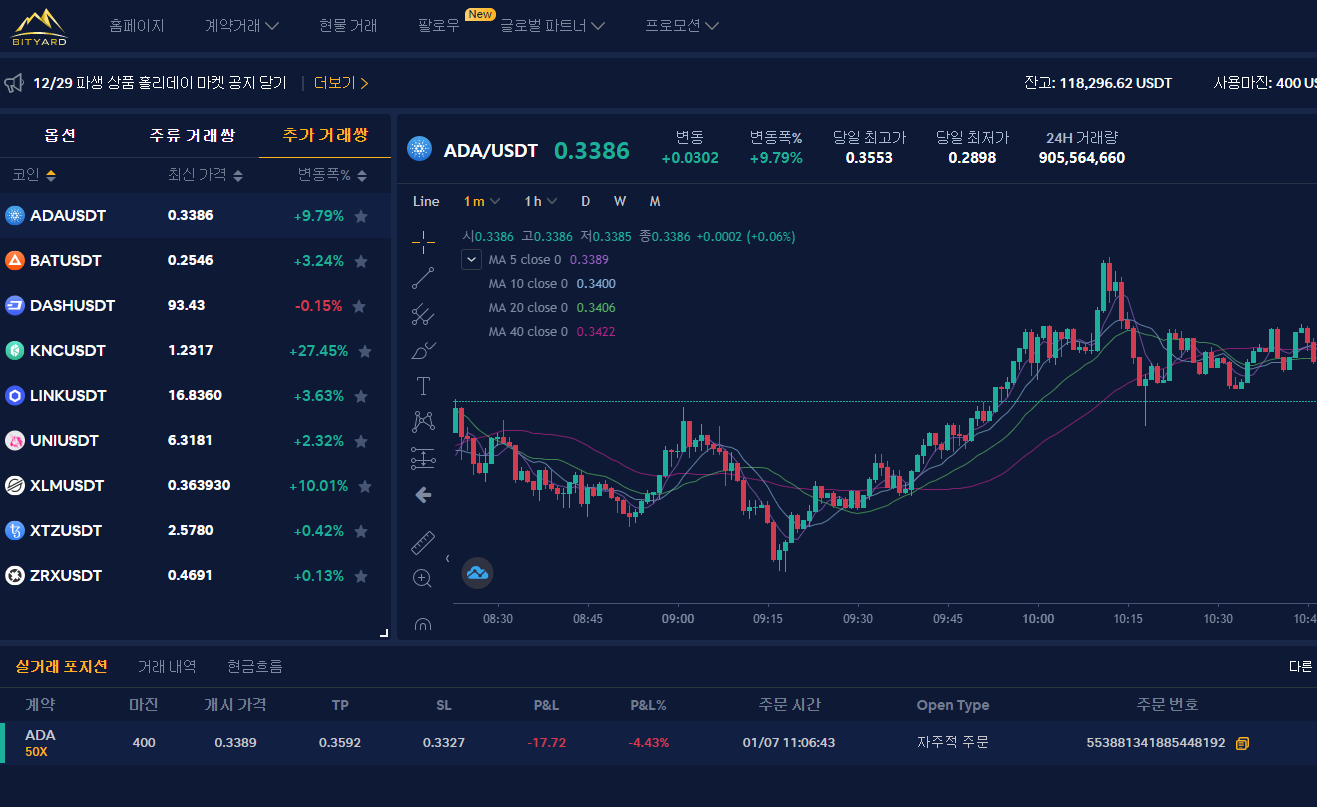The image size is (1317, 807).
Task: Click the BATUSDT coin icon
Action: pos(15,260)
